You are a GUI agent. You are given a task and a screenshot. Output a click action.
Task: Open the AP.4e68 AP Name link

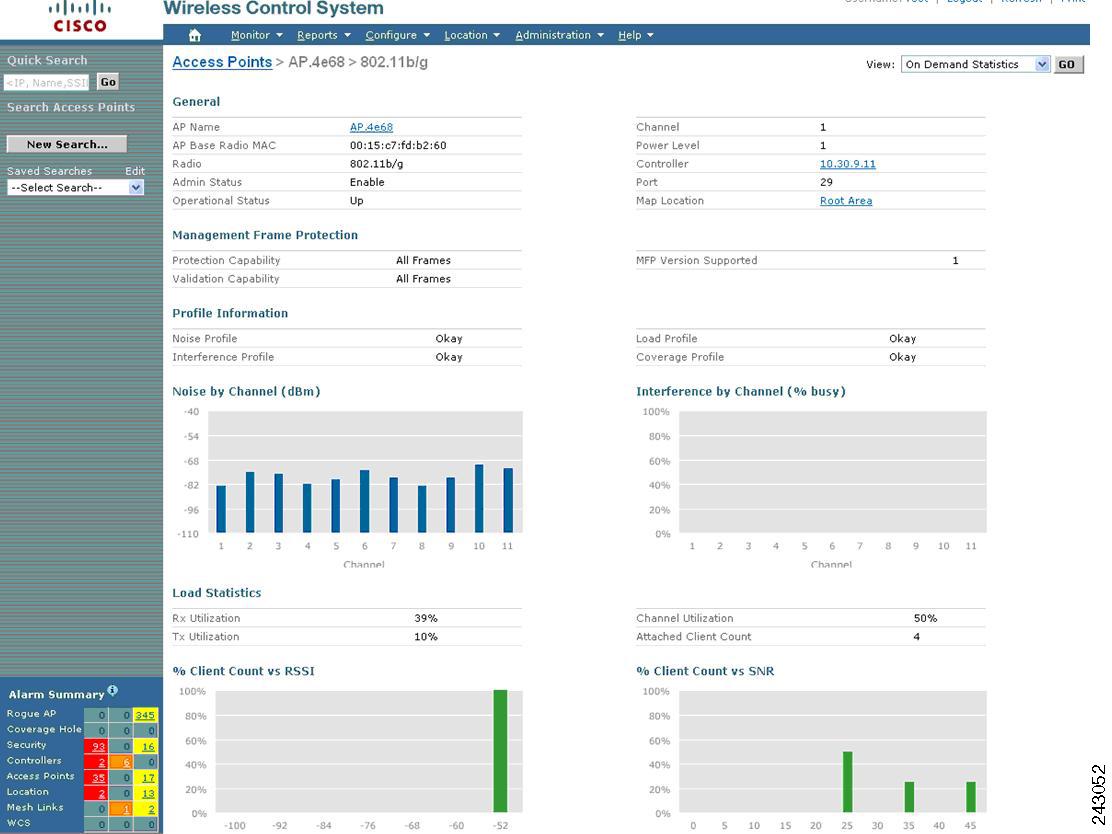click(x=371, y=127)
